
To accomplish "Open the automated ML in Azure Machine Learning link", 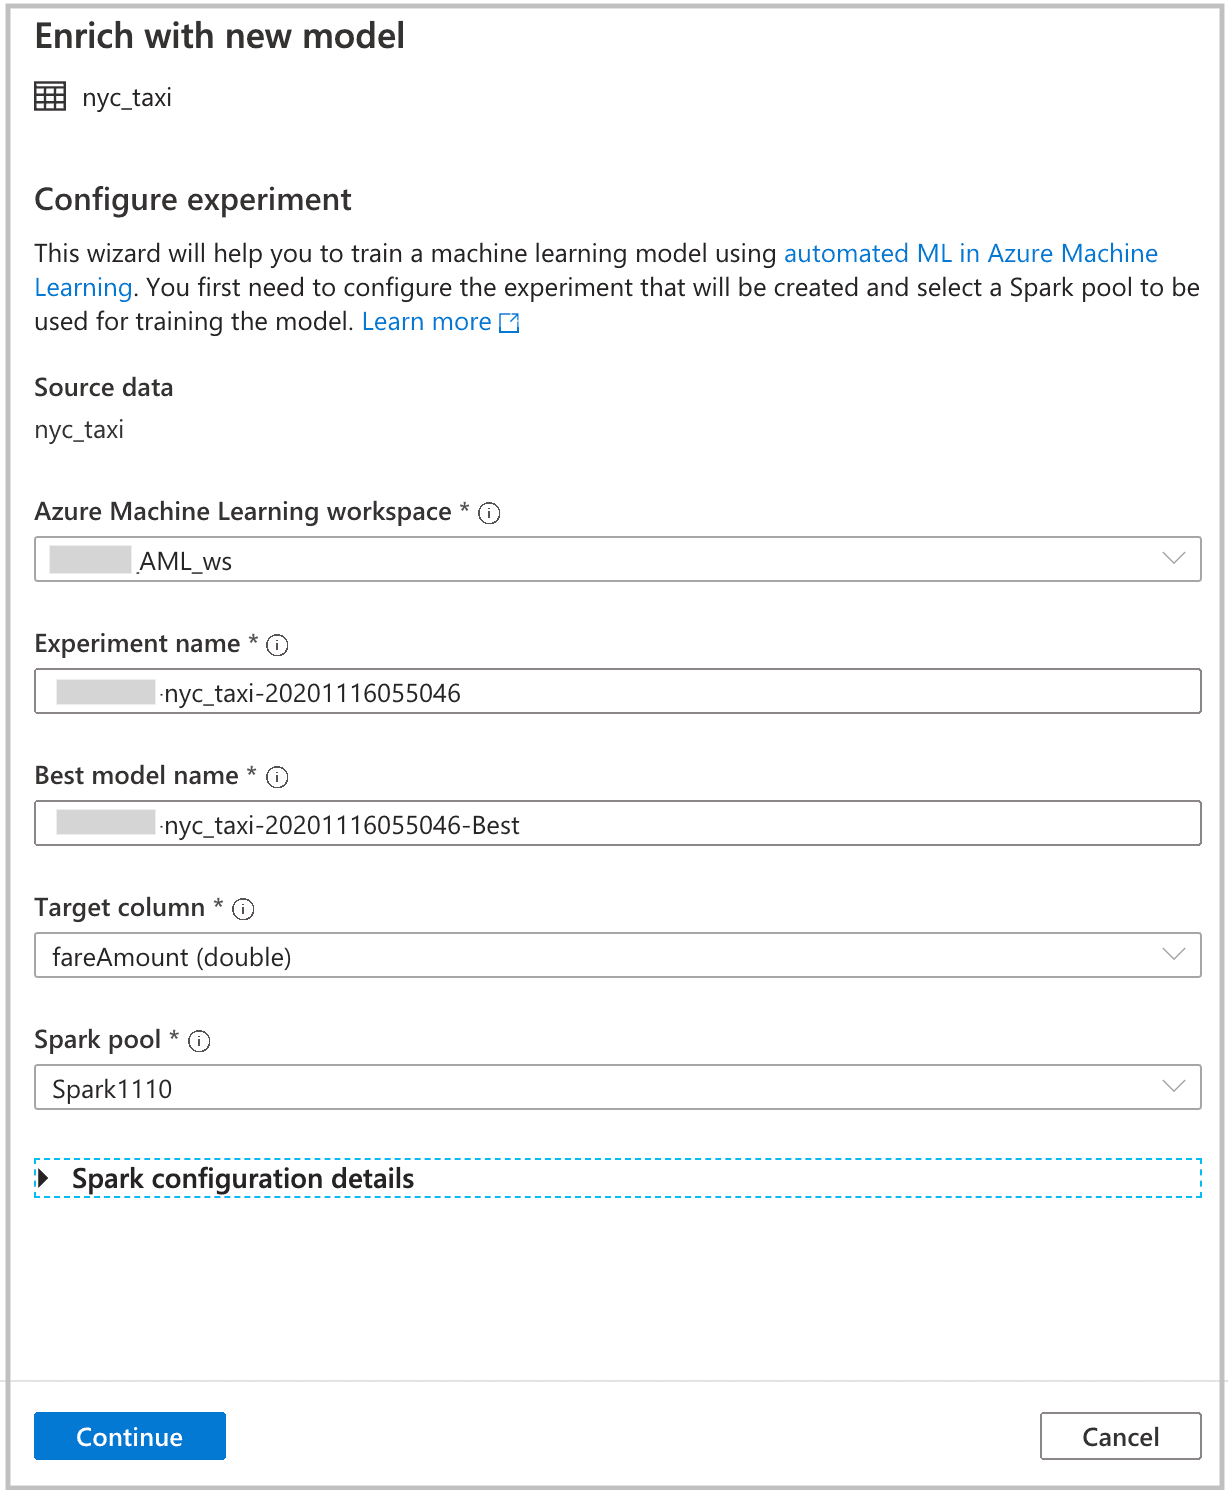I will click(970, 254).
